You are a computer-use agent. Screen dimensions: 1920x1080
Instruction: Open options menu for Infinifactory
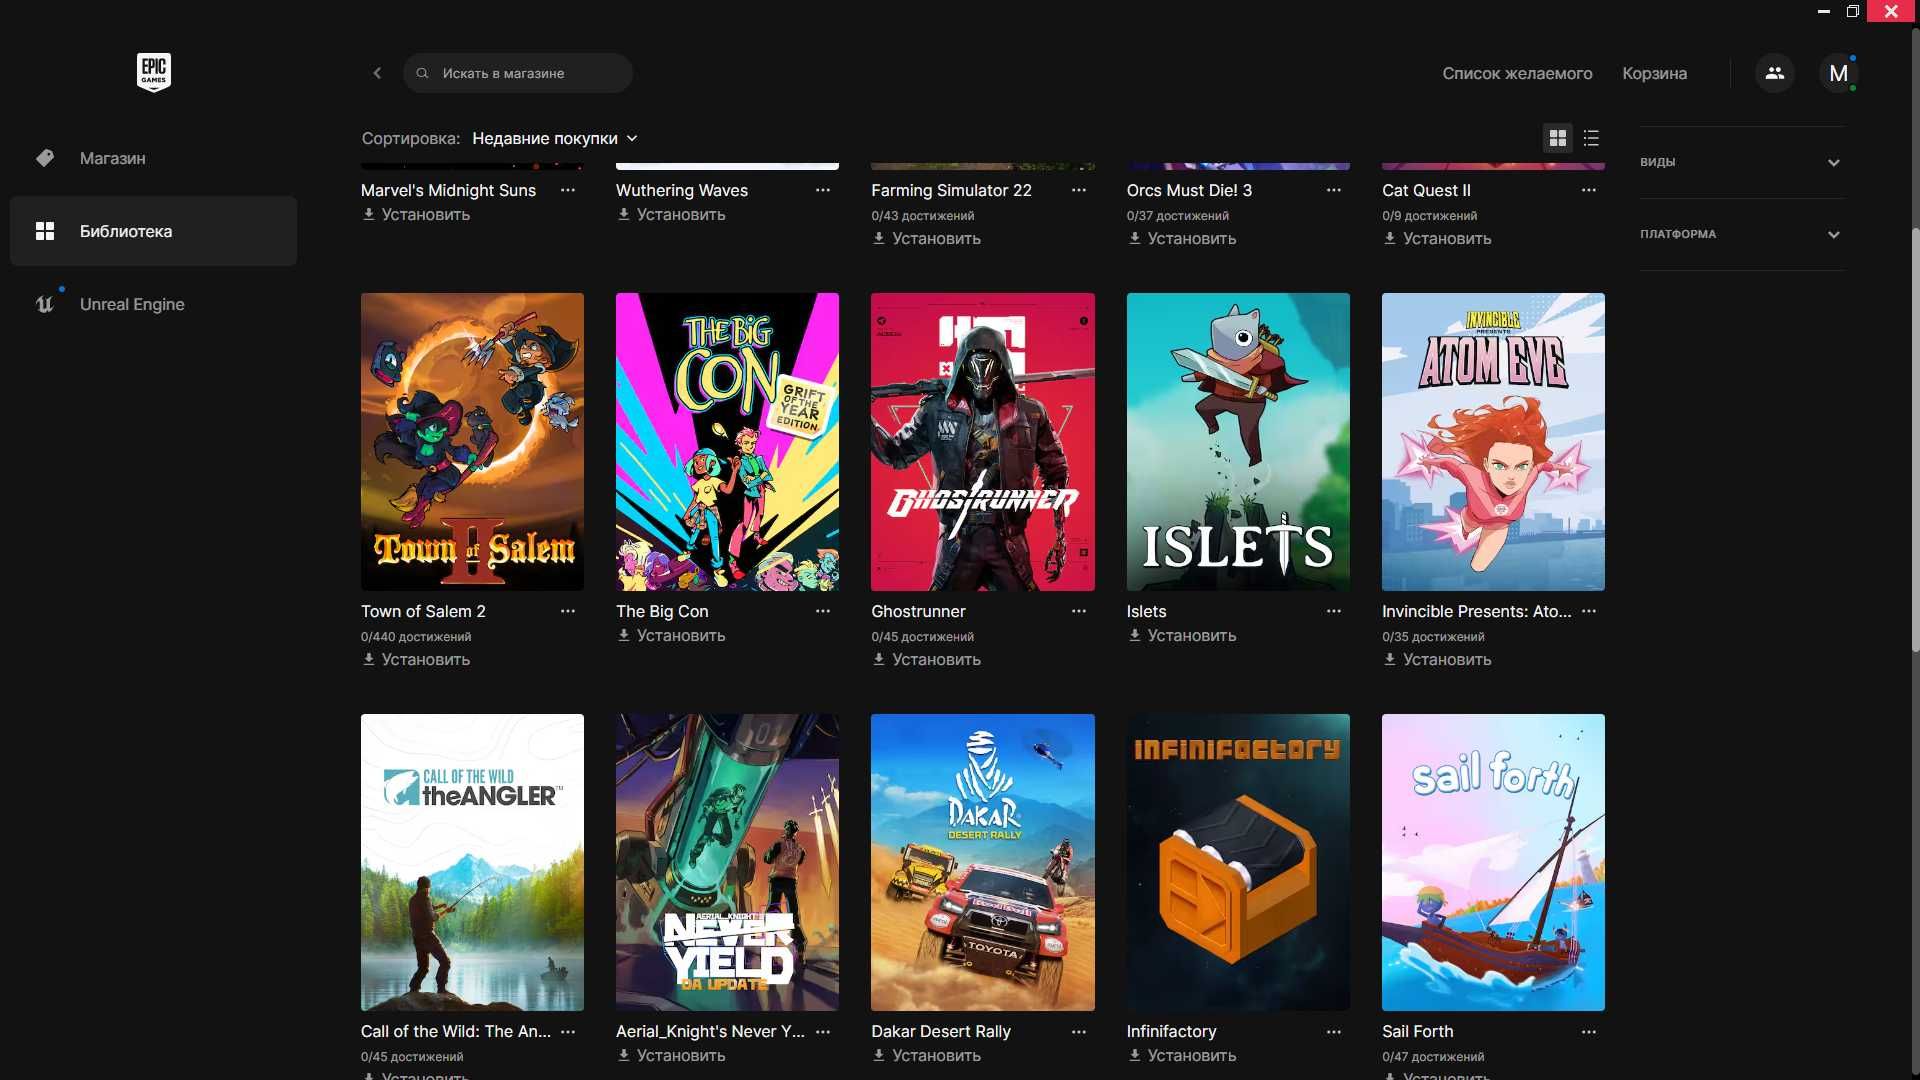(1334, 1031)
